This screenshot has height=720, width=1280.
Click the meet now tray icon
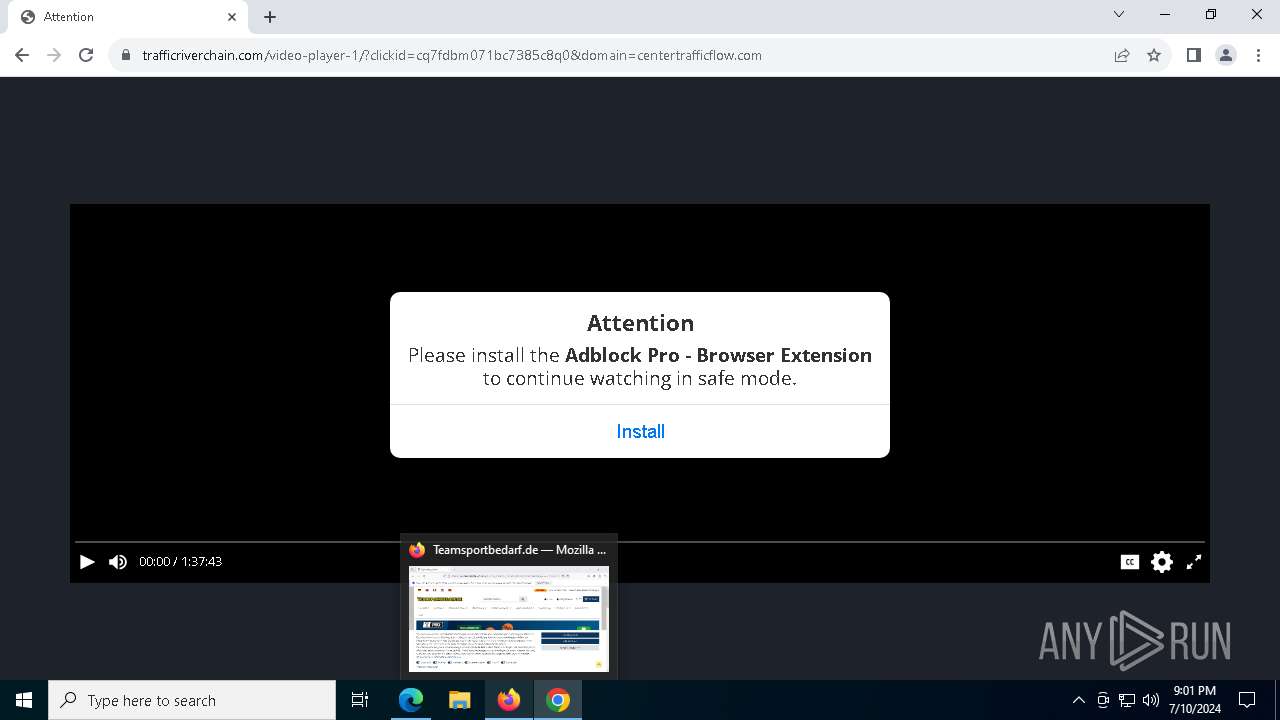point(1103,700)
